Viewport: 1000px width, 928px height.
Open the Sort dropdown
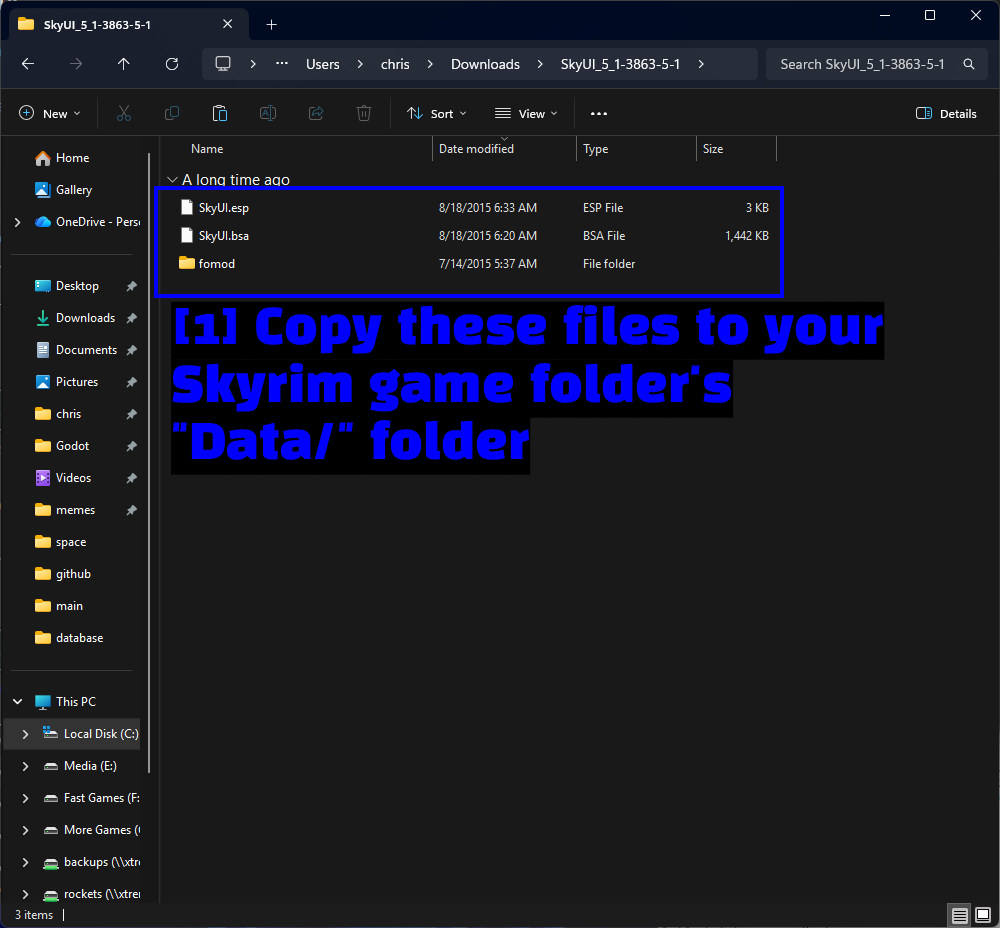coord(437,114)
